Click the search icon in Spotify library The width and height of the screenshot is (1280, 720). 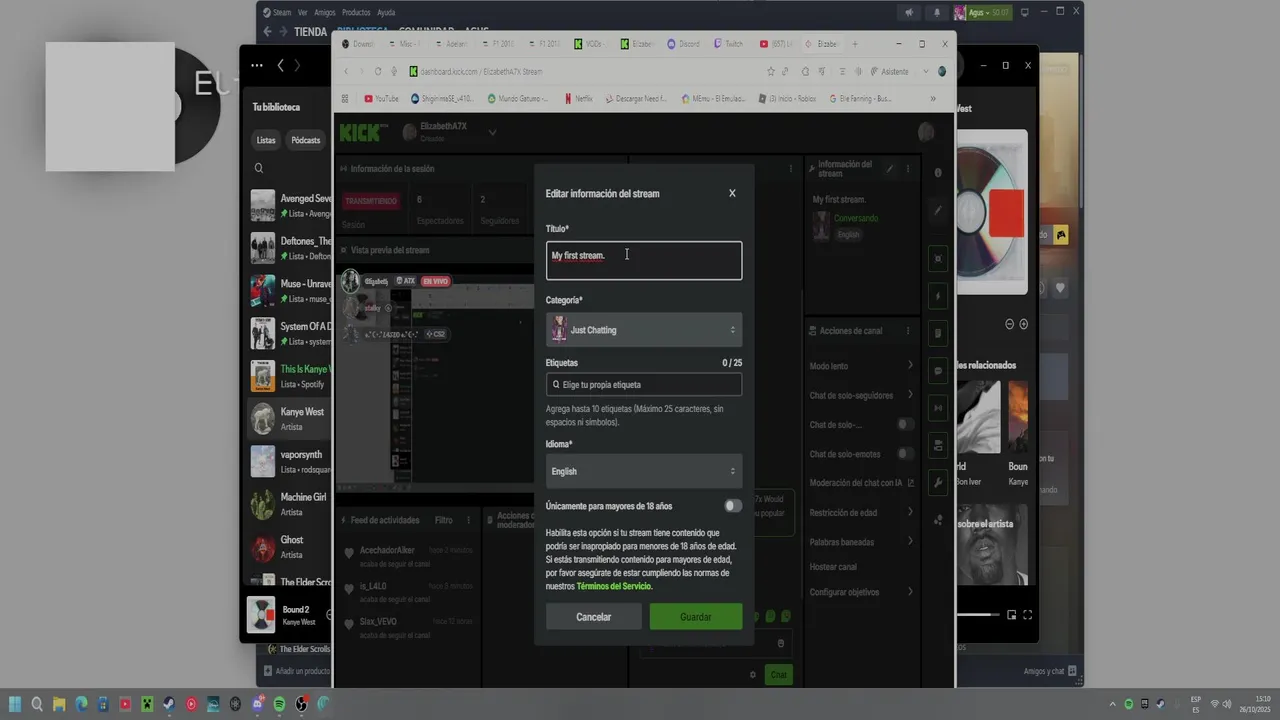[x=259, y=169]
